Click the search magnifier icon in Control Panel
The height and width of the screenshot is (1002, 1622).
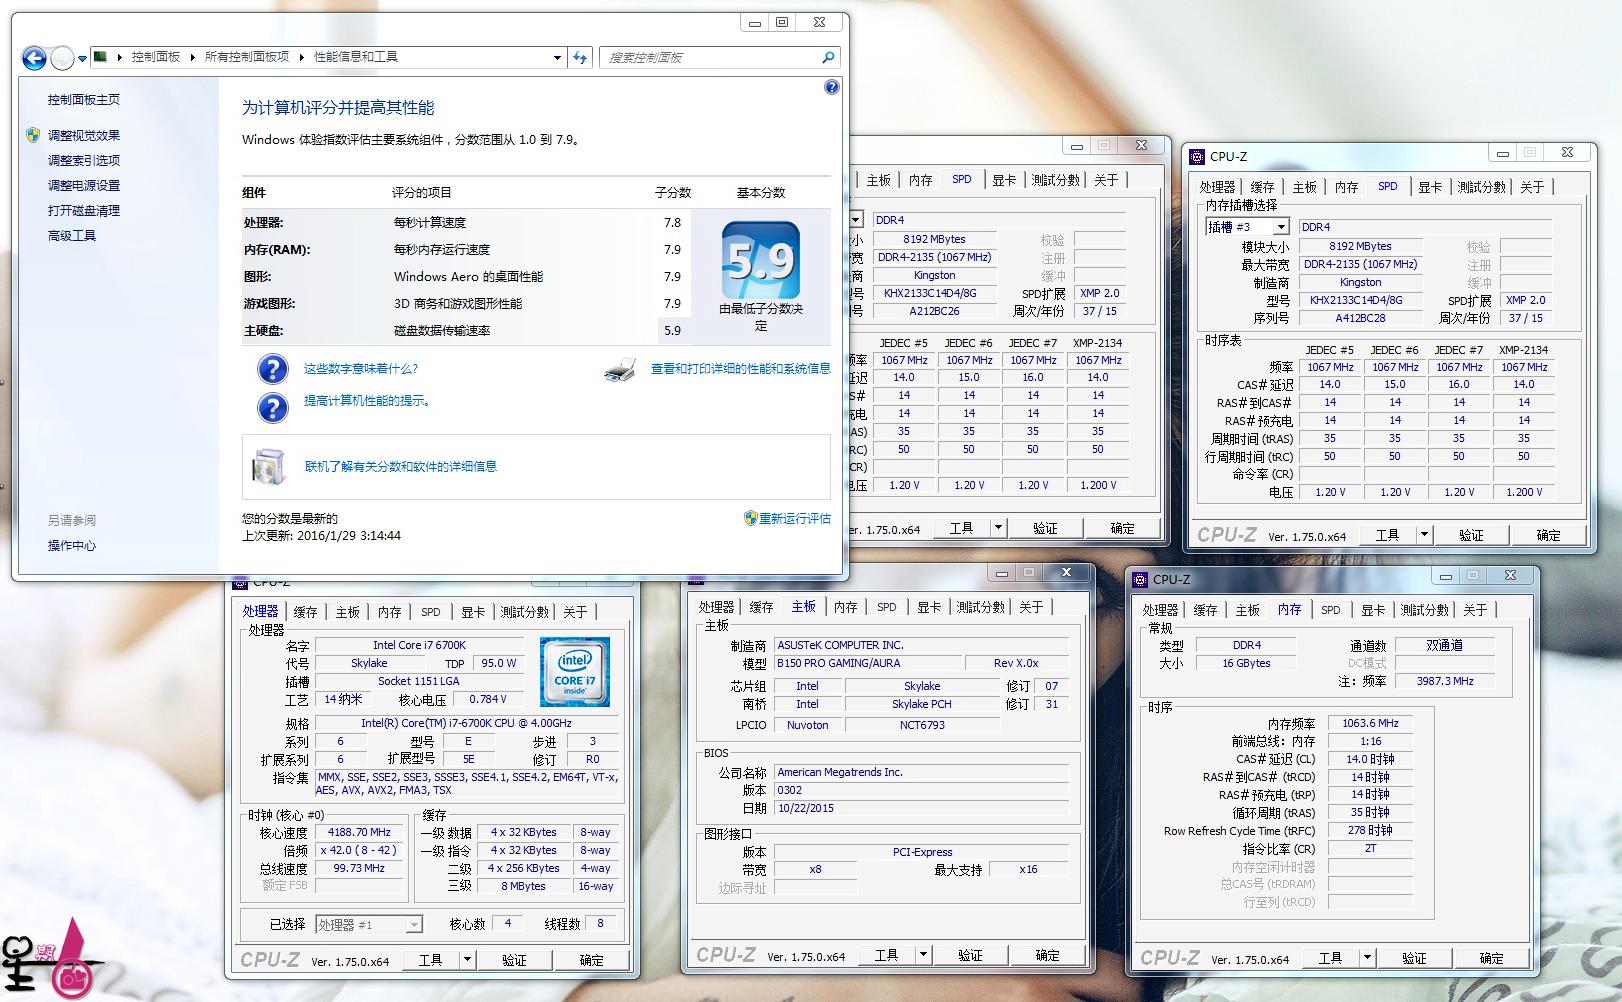828,58
